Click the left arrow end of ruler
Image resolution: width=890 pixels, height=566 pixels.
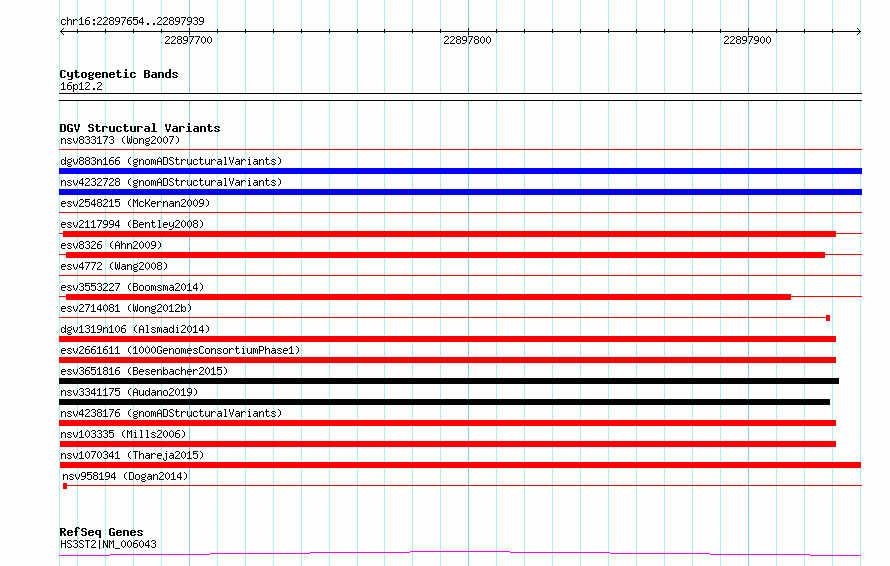coord(62,32)
